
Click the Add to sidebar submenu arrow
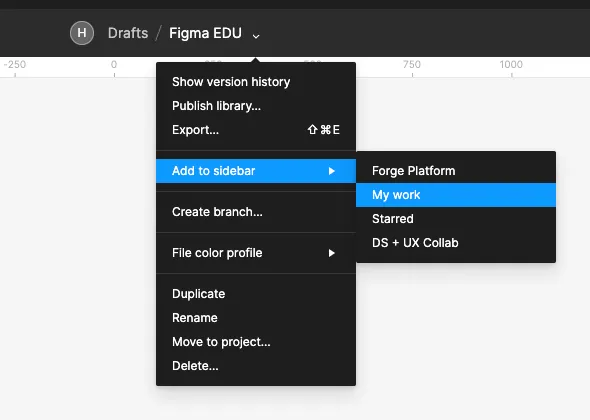point(331,171)
